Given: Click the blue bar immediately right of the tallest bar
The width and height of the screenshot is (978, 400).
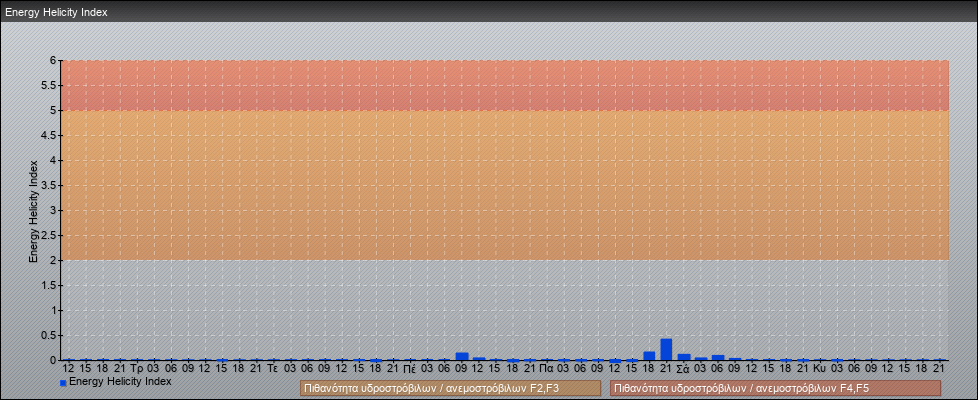Looking at the screenshot, I should pyautogui.click(x=684, y=357).
